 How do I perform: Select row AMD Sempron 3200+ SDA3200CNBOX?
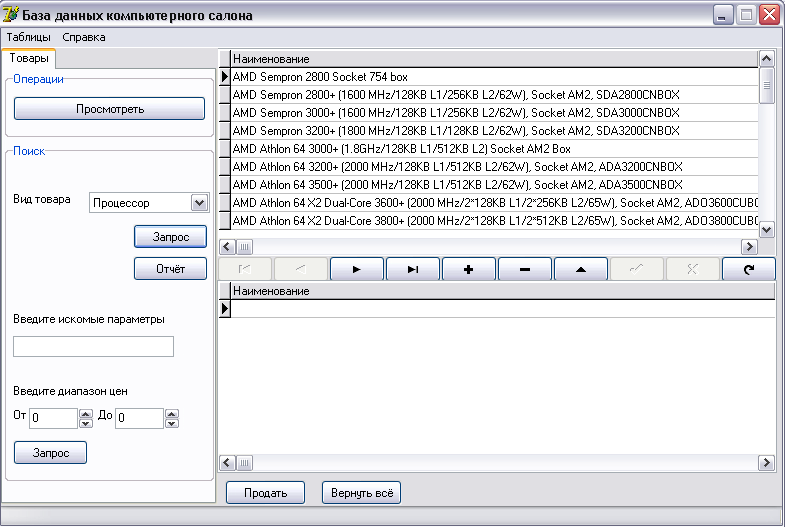pos(494,131)
